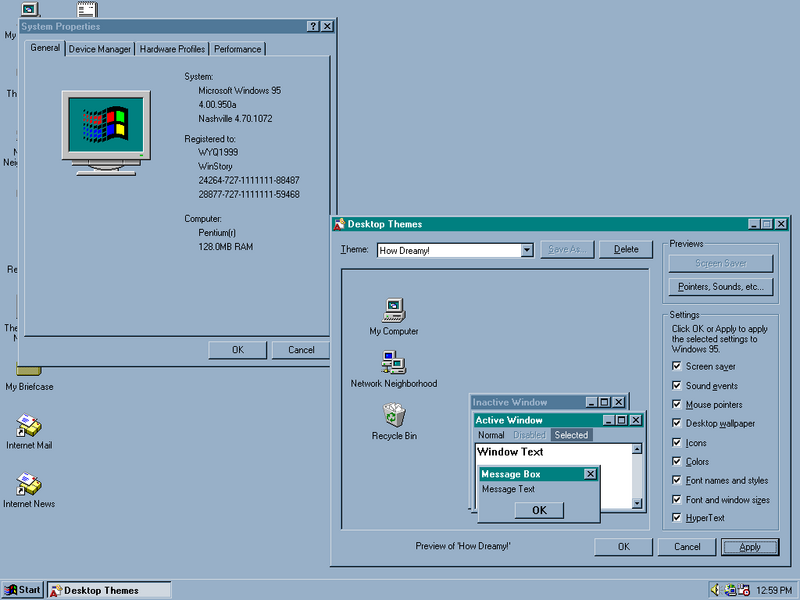Click the Pointers, Sounds, etc. button

pyautogui.click(x=720, y=287)
